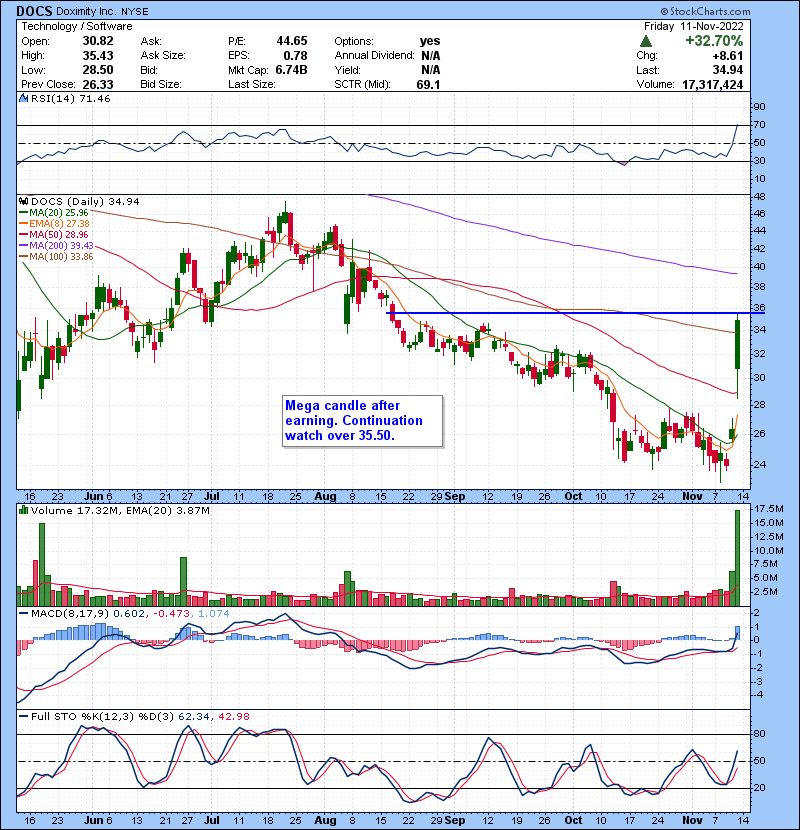The width and height of the screenshot is (800, 830).
Task: Click the 80 label on the stochastic scale
Action: 759,734
